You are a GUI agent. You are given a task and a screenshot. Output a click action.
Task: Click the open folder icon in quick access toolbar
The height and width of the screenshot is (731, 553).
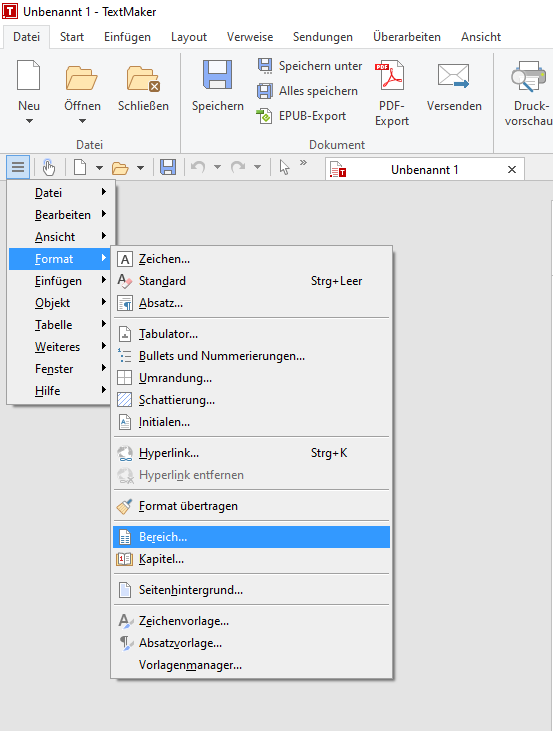120,167
